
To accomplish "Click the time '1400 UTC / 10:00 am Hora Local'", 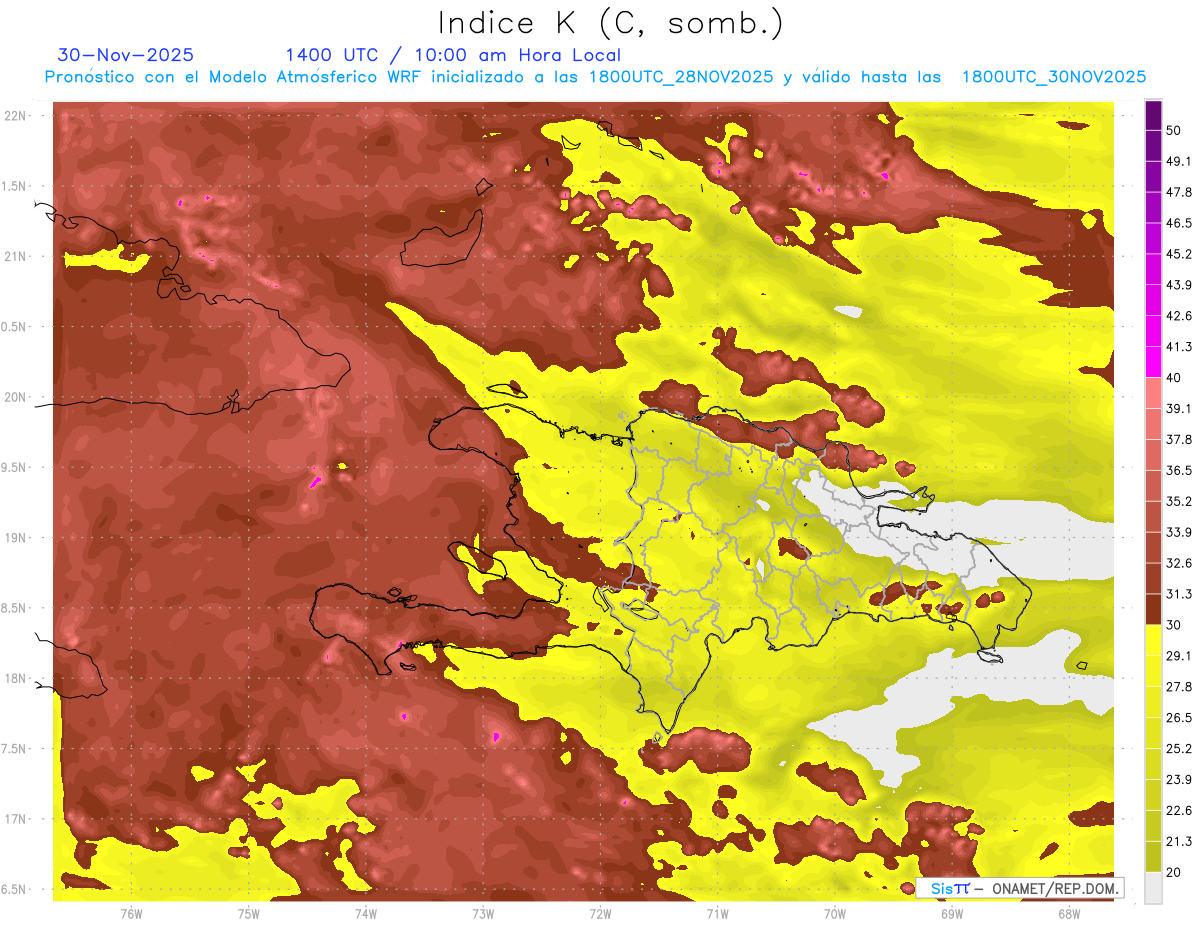I will point(453,55).
